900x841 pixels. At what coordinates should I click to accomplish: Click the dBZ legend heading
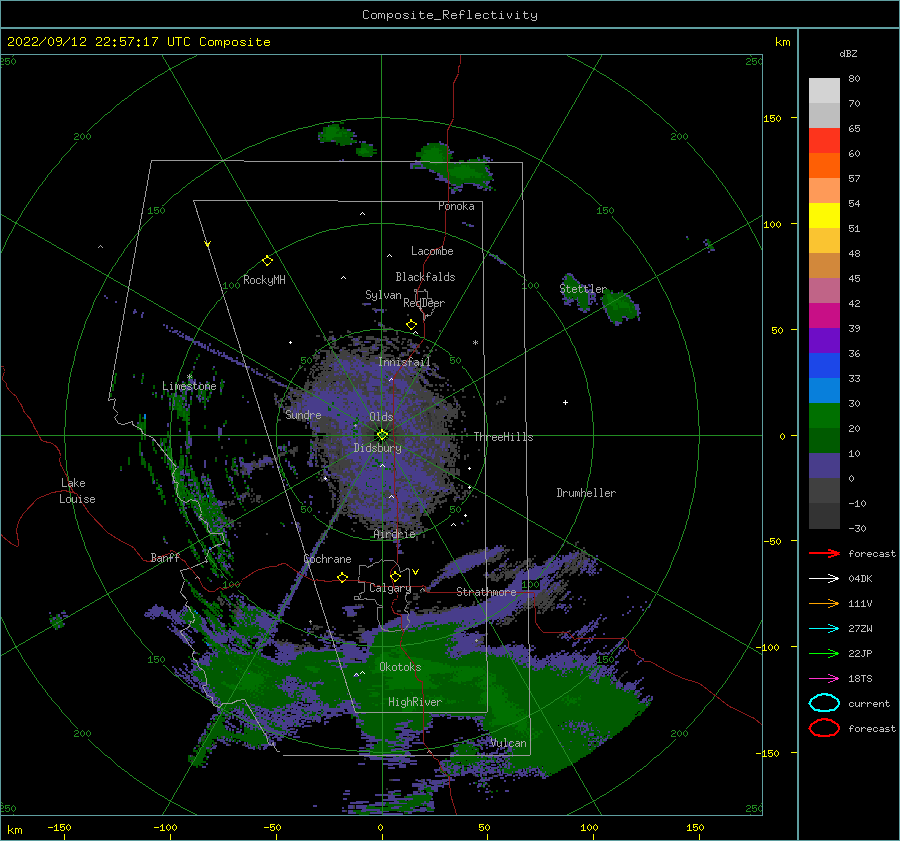848,53
